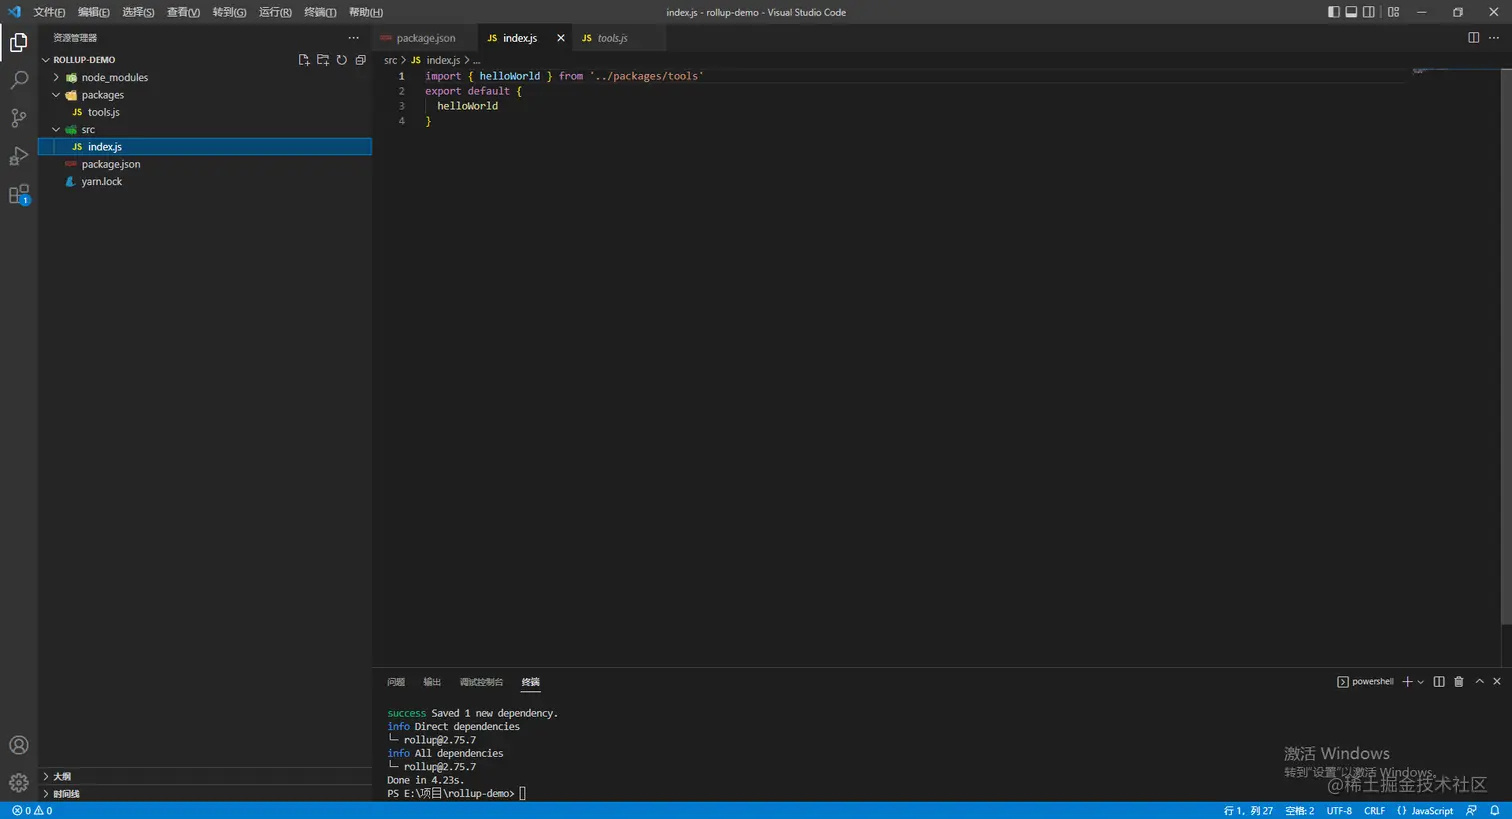Screen dimensions: 1512x819
Task: Open the Search view in activity bar
Action: 18,80
